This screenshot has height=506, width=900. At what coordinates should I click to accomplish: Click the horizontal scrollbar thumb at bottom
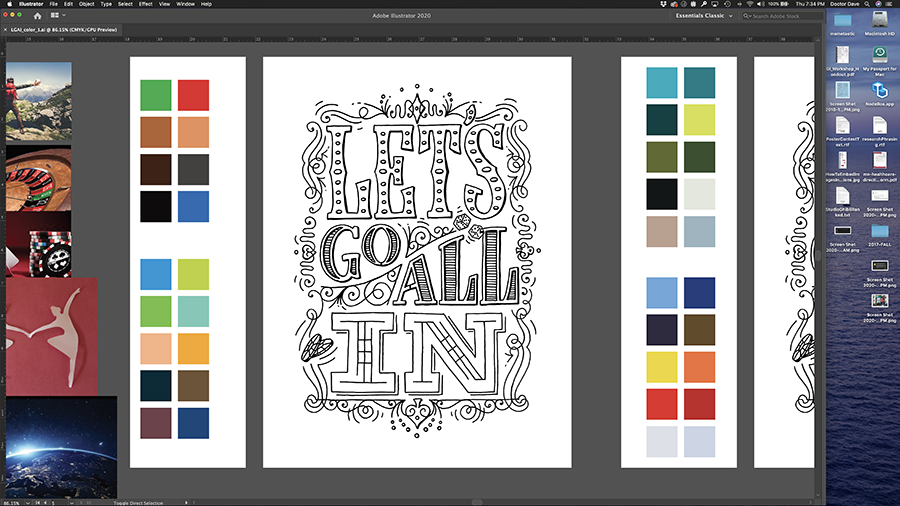476,503
